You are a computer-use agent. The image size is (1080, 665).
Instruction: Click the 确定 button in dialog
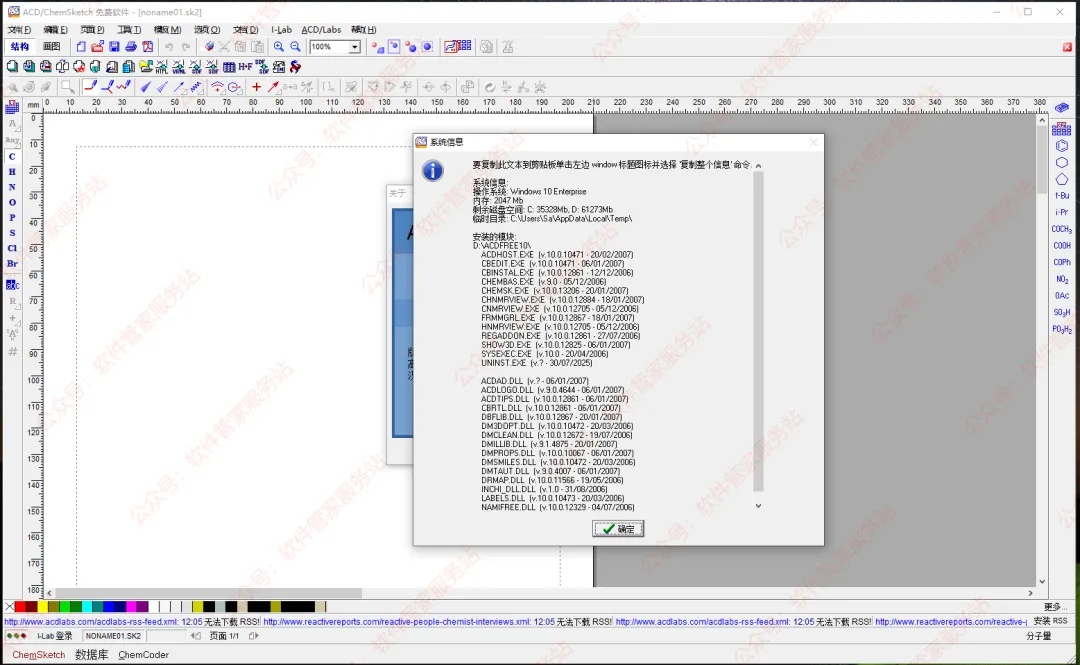pyautogui.click(x=618, y=529)
